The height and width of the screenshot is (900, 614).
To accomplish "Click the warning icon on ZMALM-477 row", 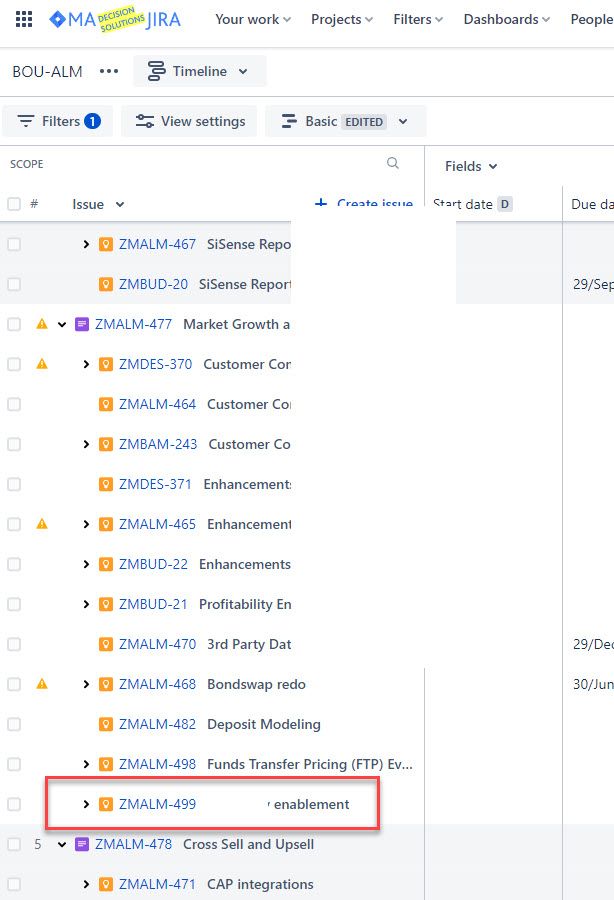I will [42, 324].
